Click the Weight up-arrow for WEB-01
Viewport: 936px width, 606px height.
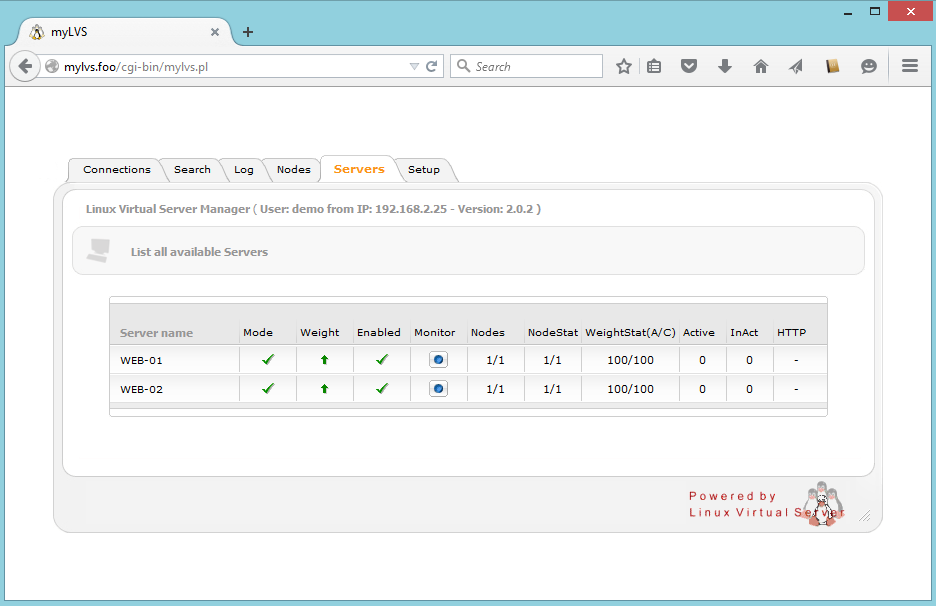[324, 360]
